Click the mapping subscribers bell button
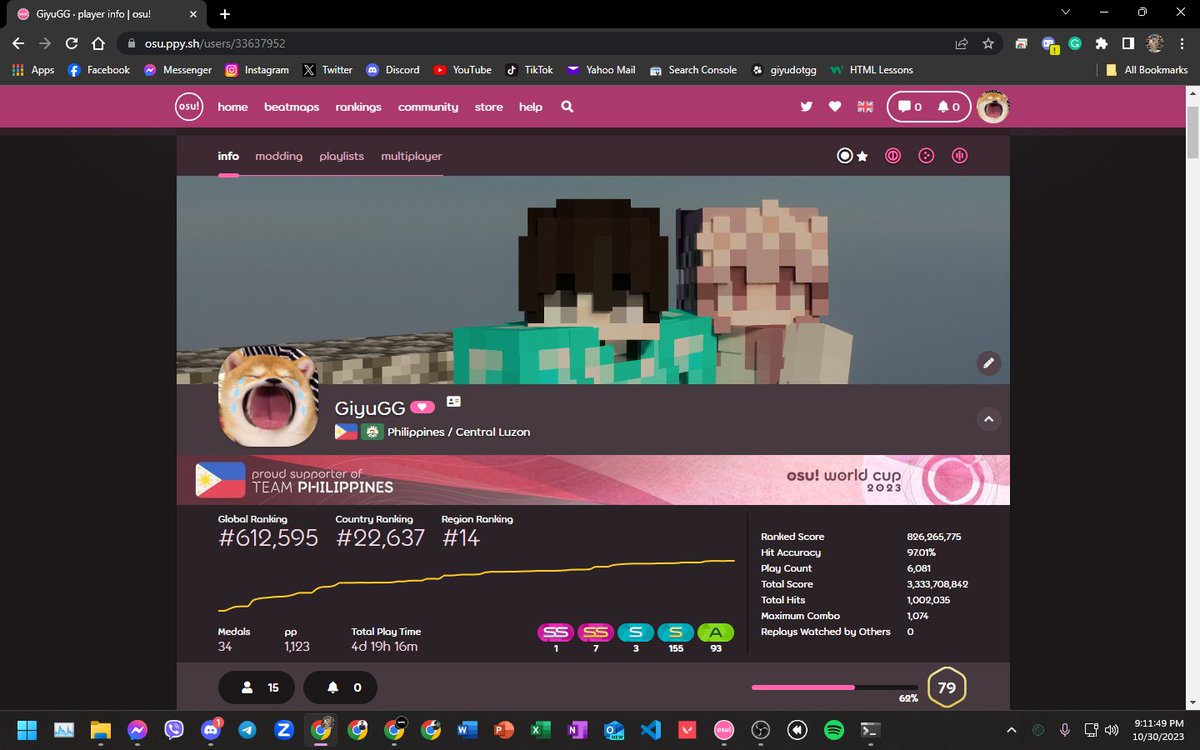The height and width of the screenshot is (750, 1200). click(x=340, y=688)
